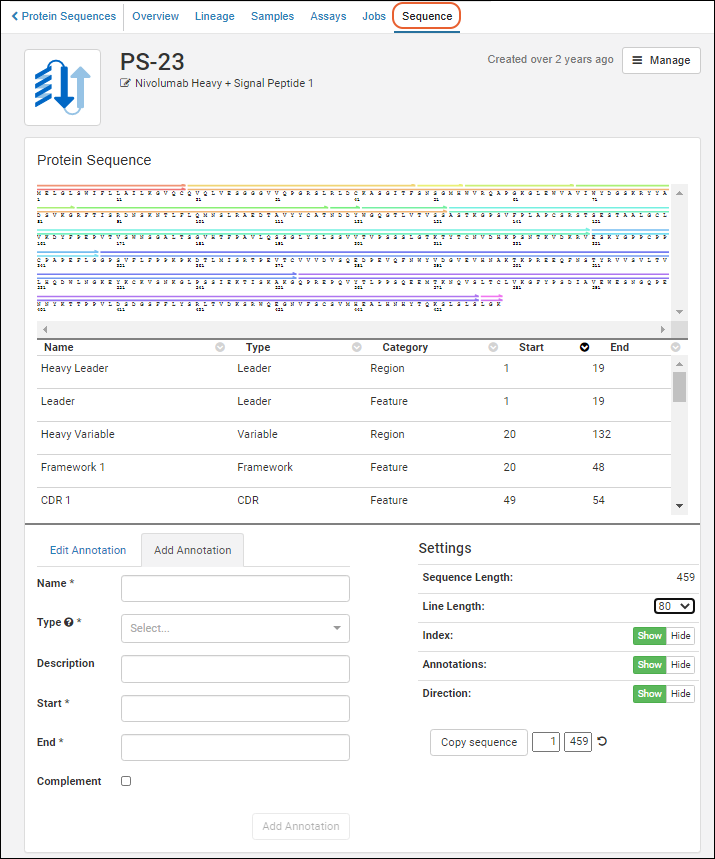
Task: Click the Start column sort arrow icon
Action: 584,348
